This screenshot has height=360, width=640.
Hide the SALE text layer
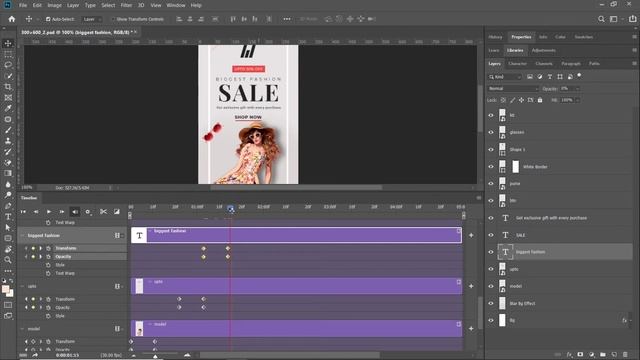pos(491,235)
